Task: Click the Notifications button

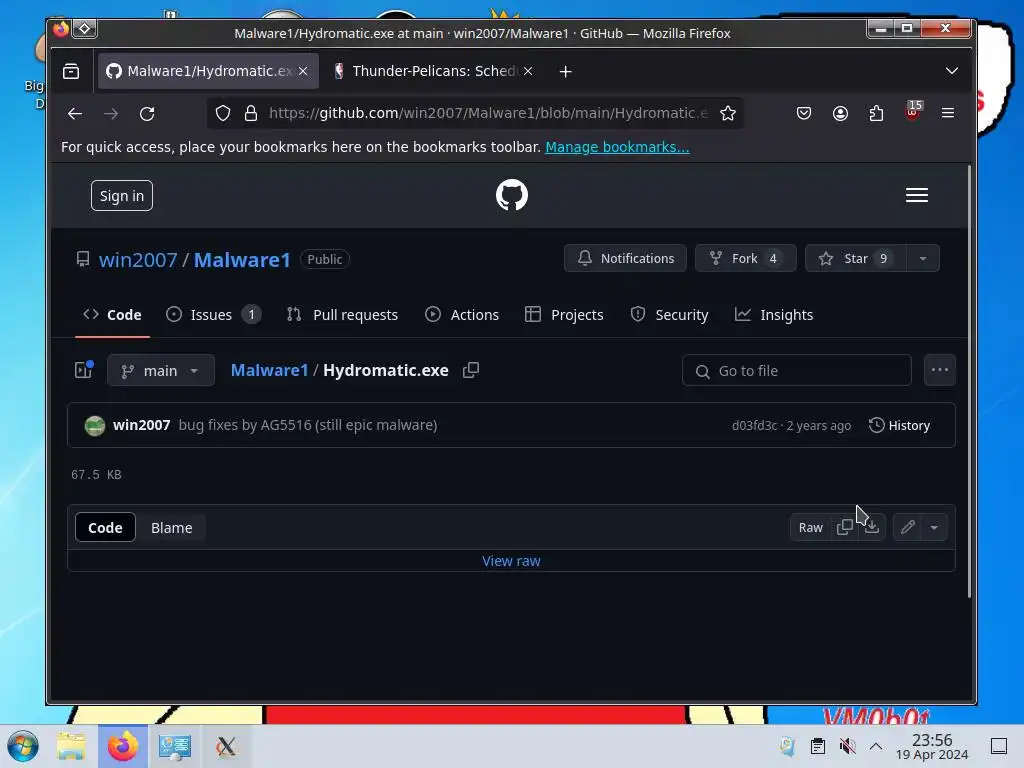Action: tap(625, 259)
